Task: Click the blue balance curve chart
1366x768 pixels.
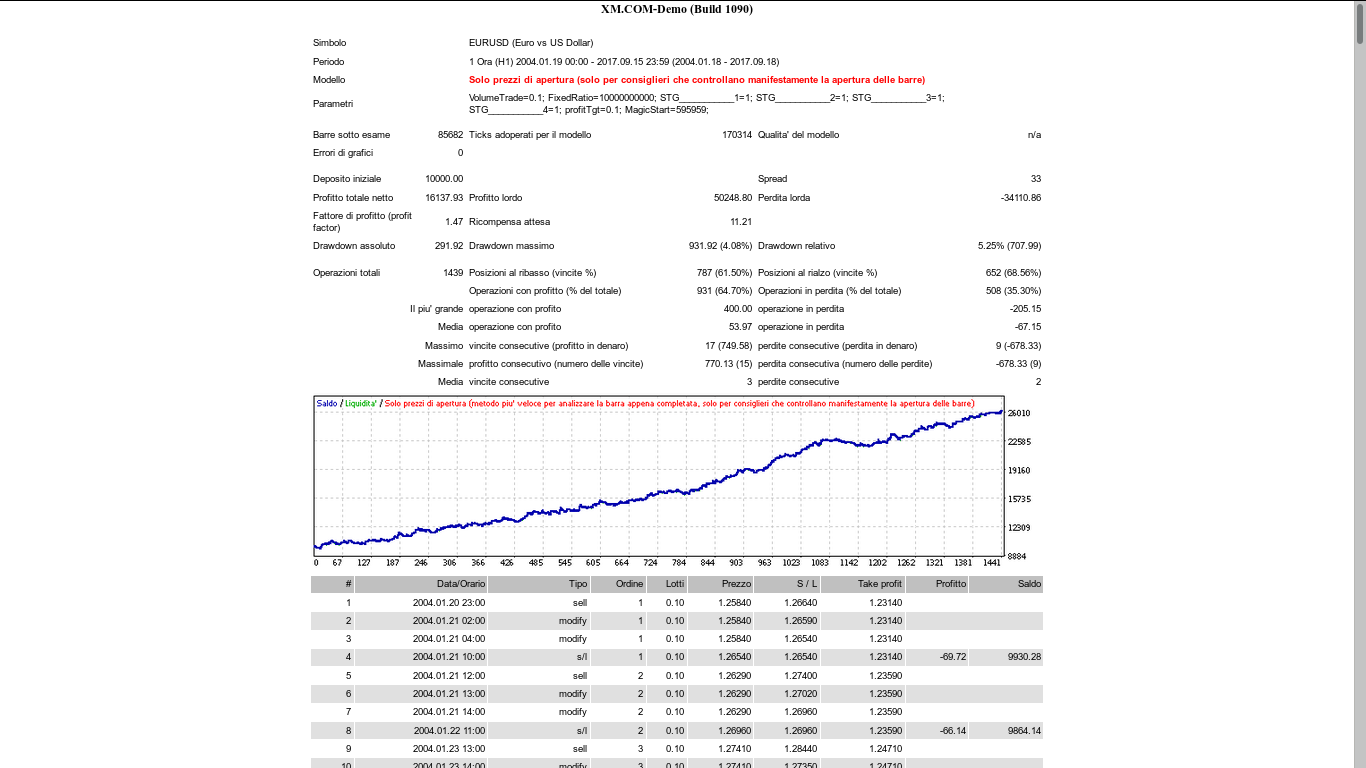Action: (658, 476)
